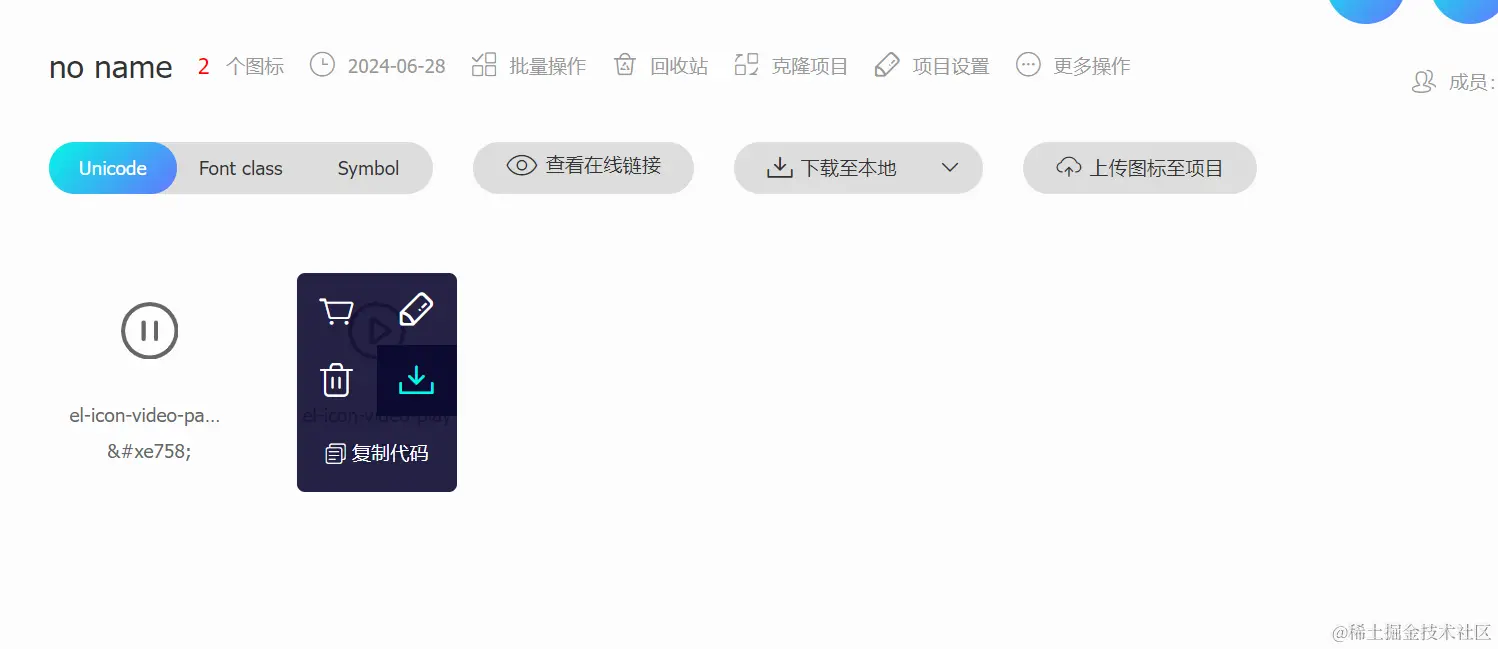Choose 克隆项目 to clone project
Viewport: 1498px width, 649px height.
(791, 66)
